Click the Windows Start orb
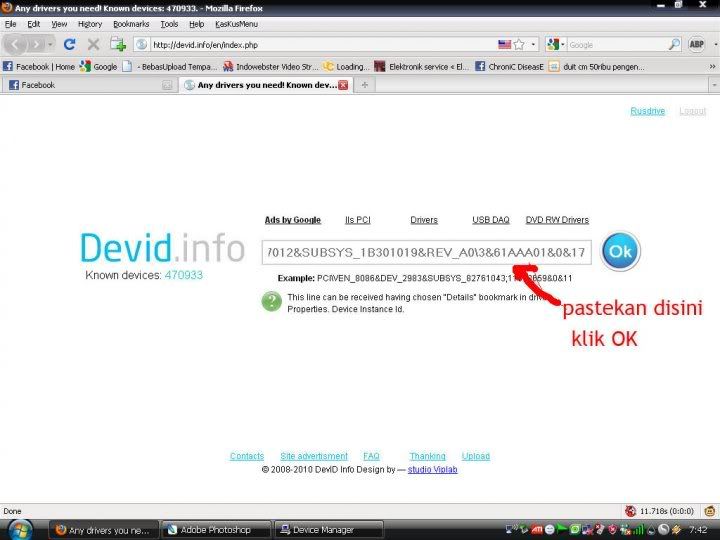The width and height of the screenshot is (720, 540). click(20, 530)
